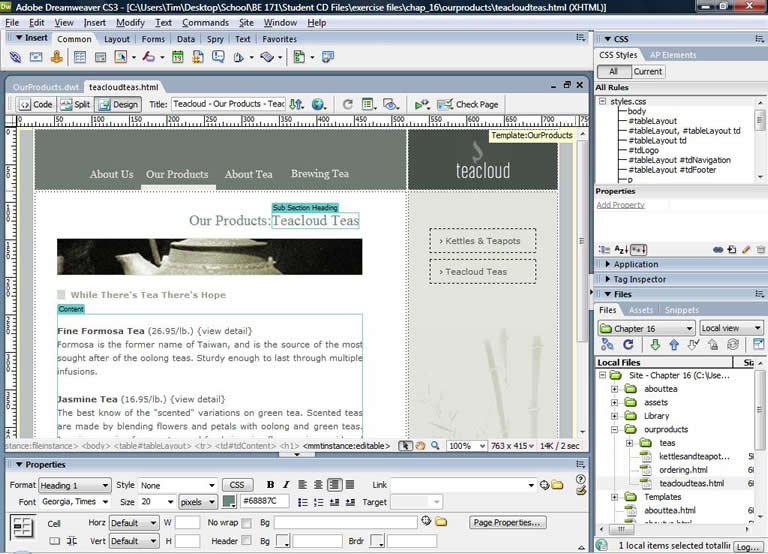Image resolution: width=768 pixels, height=554 pixels.
Task: Attach style sheet link icon
Action: point(718,250)
